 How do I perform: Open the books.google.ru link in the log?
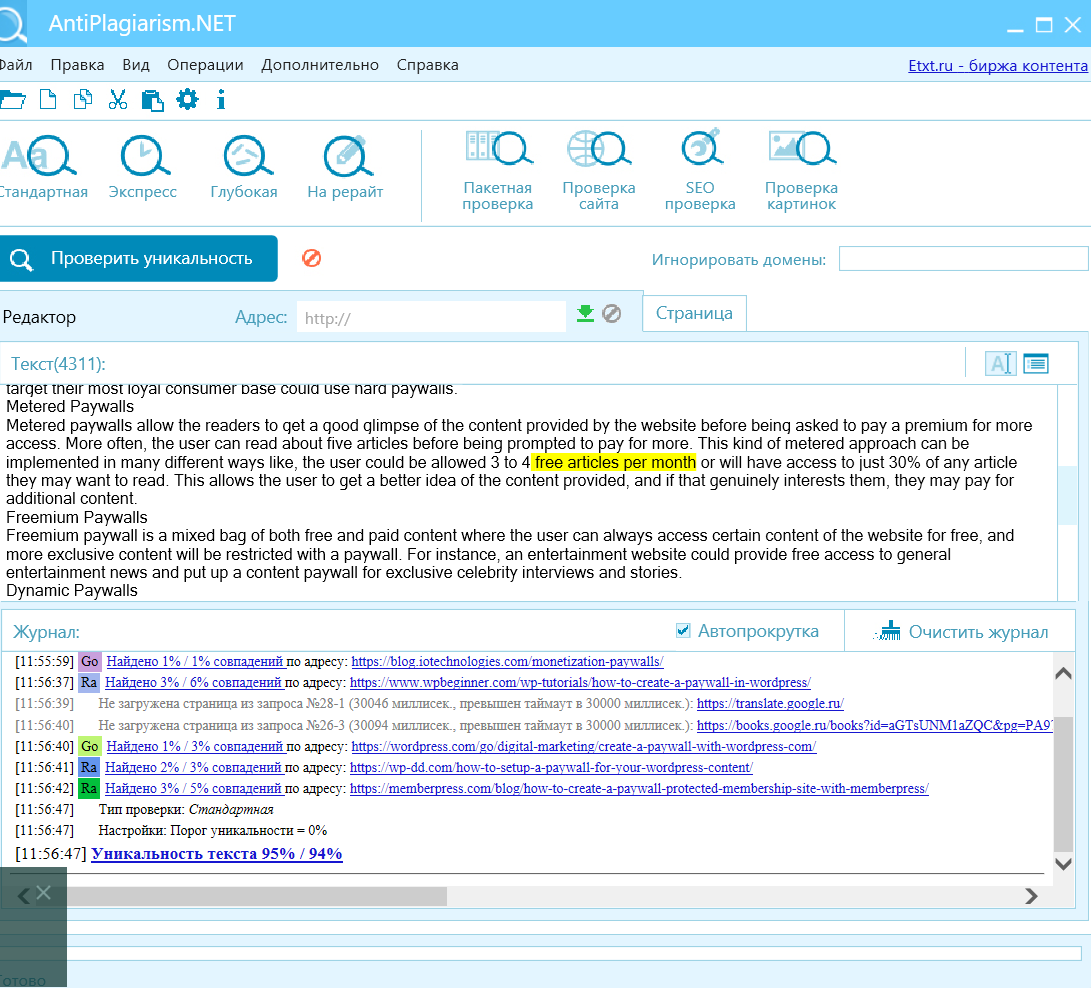[875, 725]
